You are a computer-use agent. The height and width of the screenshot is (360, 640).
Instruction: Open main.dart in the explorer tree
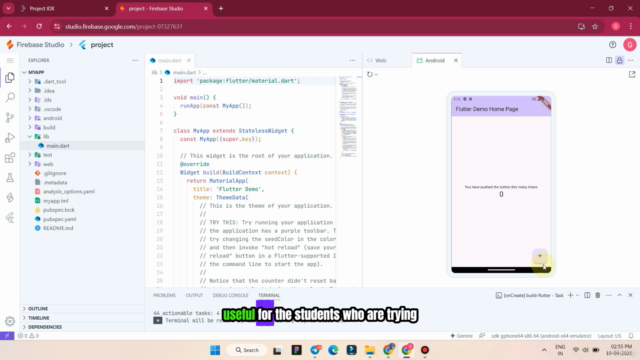tap(58, 146)
